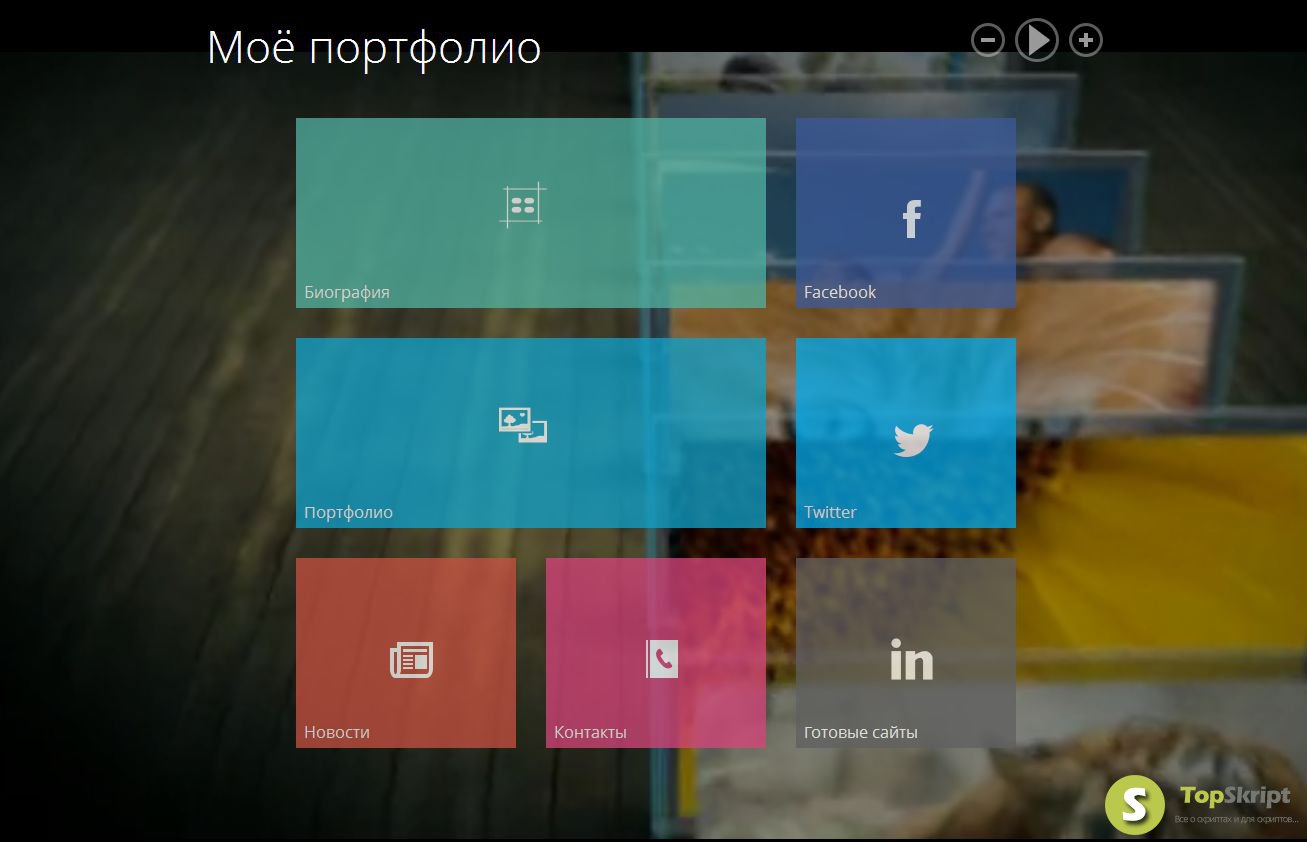Open the Готовые сайты tile label
The width and height of the screenshot is (1307, 842).
[x=861, y=732]
